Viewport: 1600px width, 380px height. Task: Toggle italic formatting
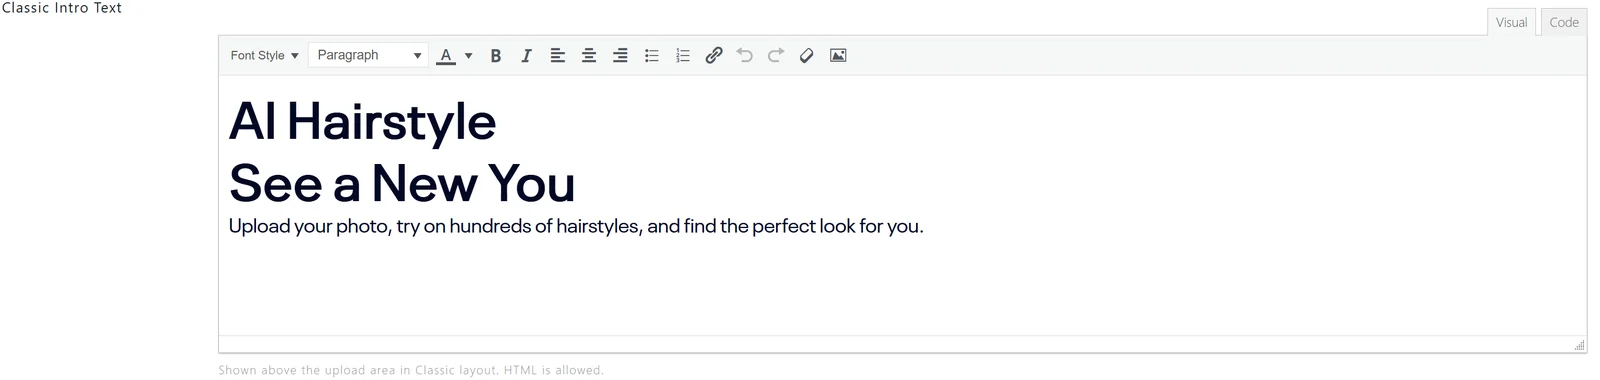[x=526, y=55]
